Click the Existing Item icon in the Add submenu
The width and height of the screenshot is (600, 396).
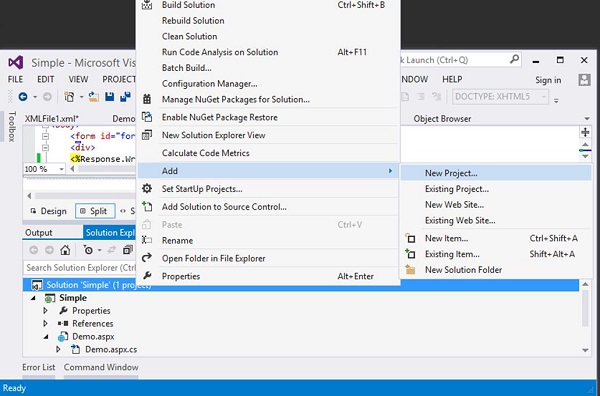(x=410, y=254)
